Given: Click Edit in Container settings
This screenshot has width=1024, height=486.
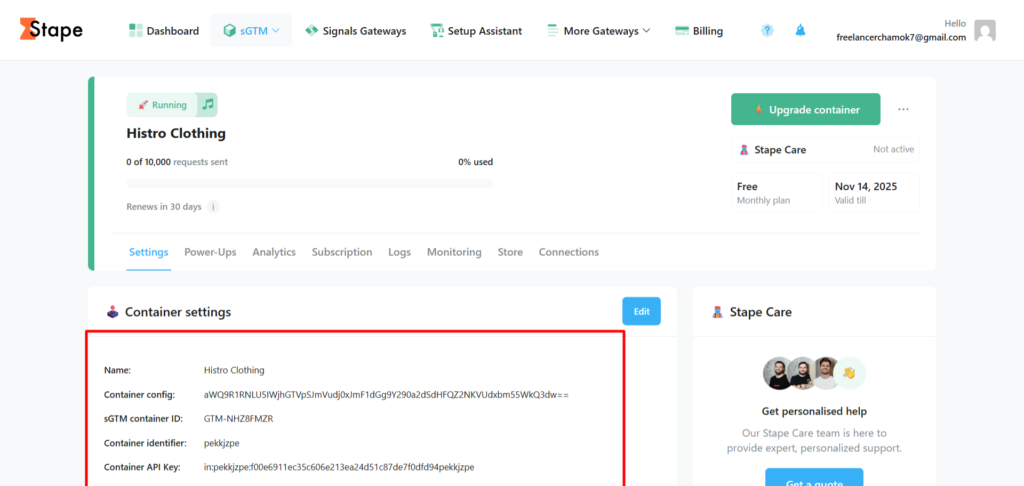Looking at the screenshot, I should point(641,312).
